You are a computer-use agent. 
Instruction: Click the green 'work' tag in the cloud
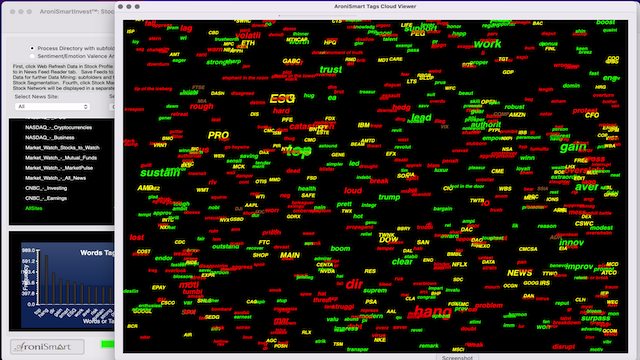[487, 44]
